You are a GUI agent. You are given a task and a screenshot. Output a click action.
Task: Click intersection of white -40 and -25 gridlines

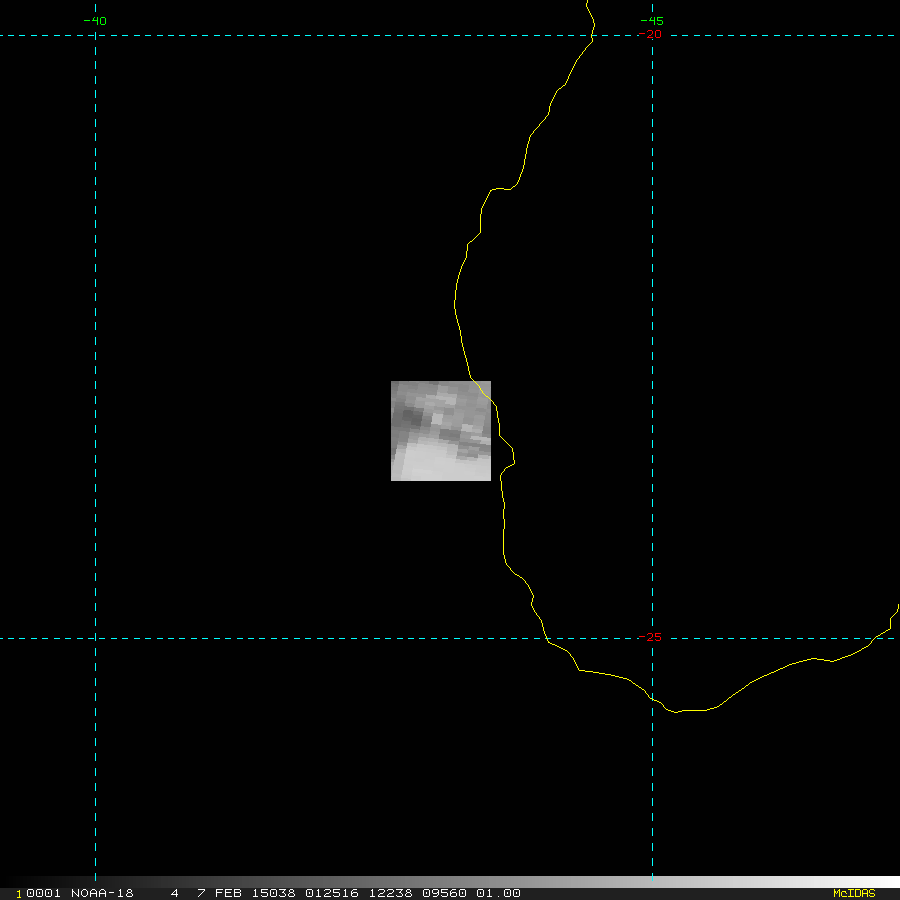95,638
